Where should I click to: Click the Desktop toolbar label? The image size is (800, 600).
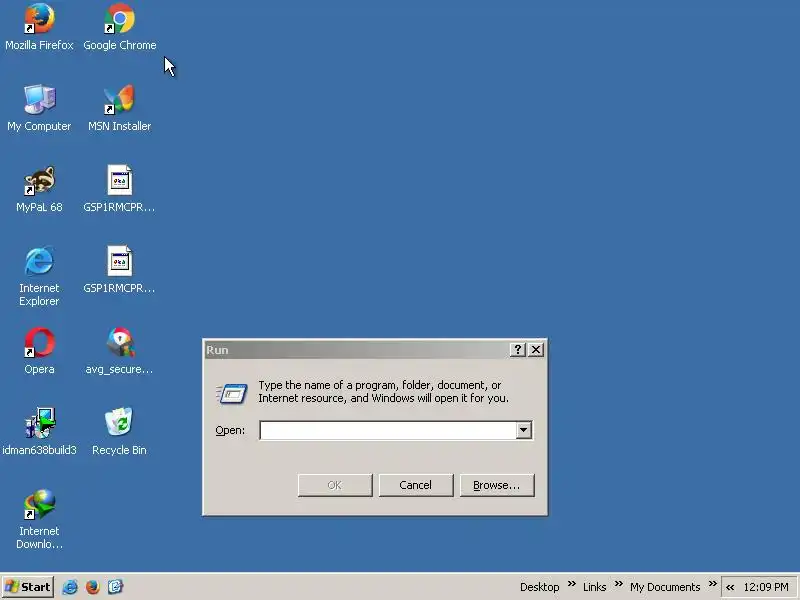tap(539, 587)
